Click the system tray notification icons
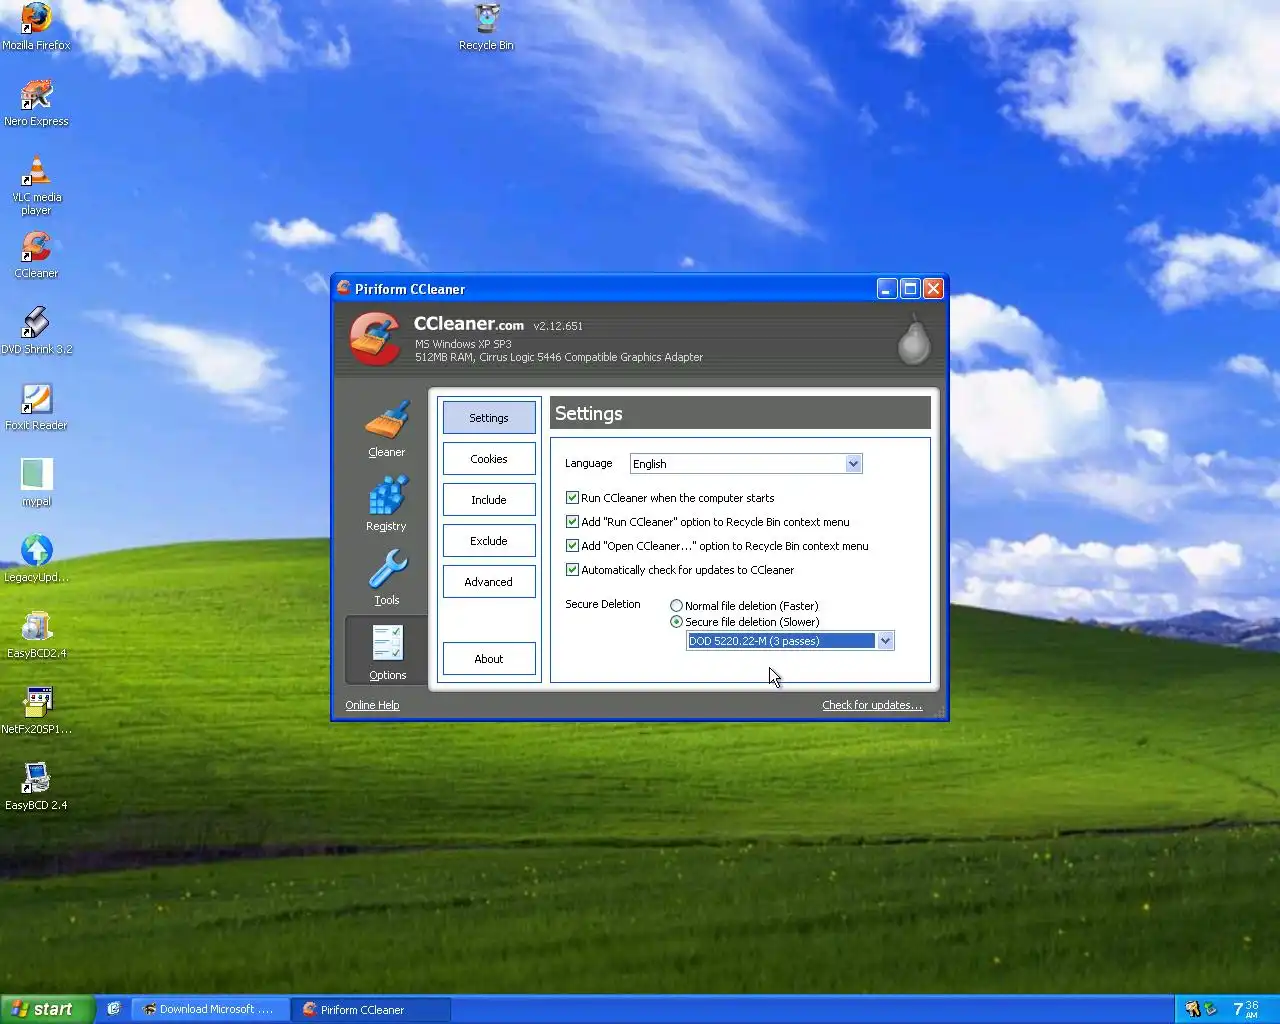The width and height of the screenshot is (1280, 1024). (1200, 1009)
